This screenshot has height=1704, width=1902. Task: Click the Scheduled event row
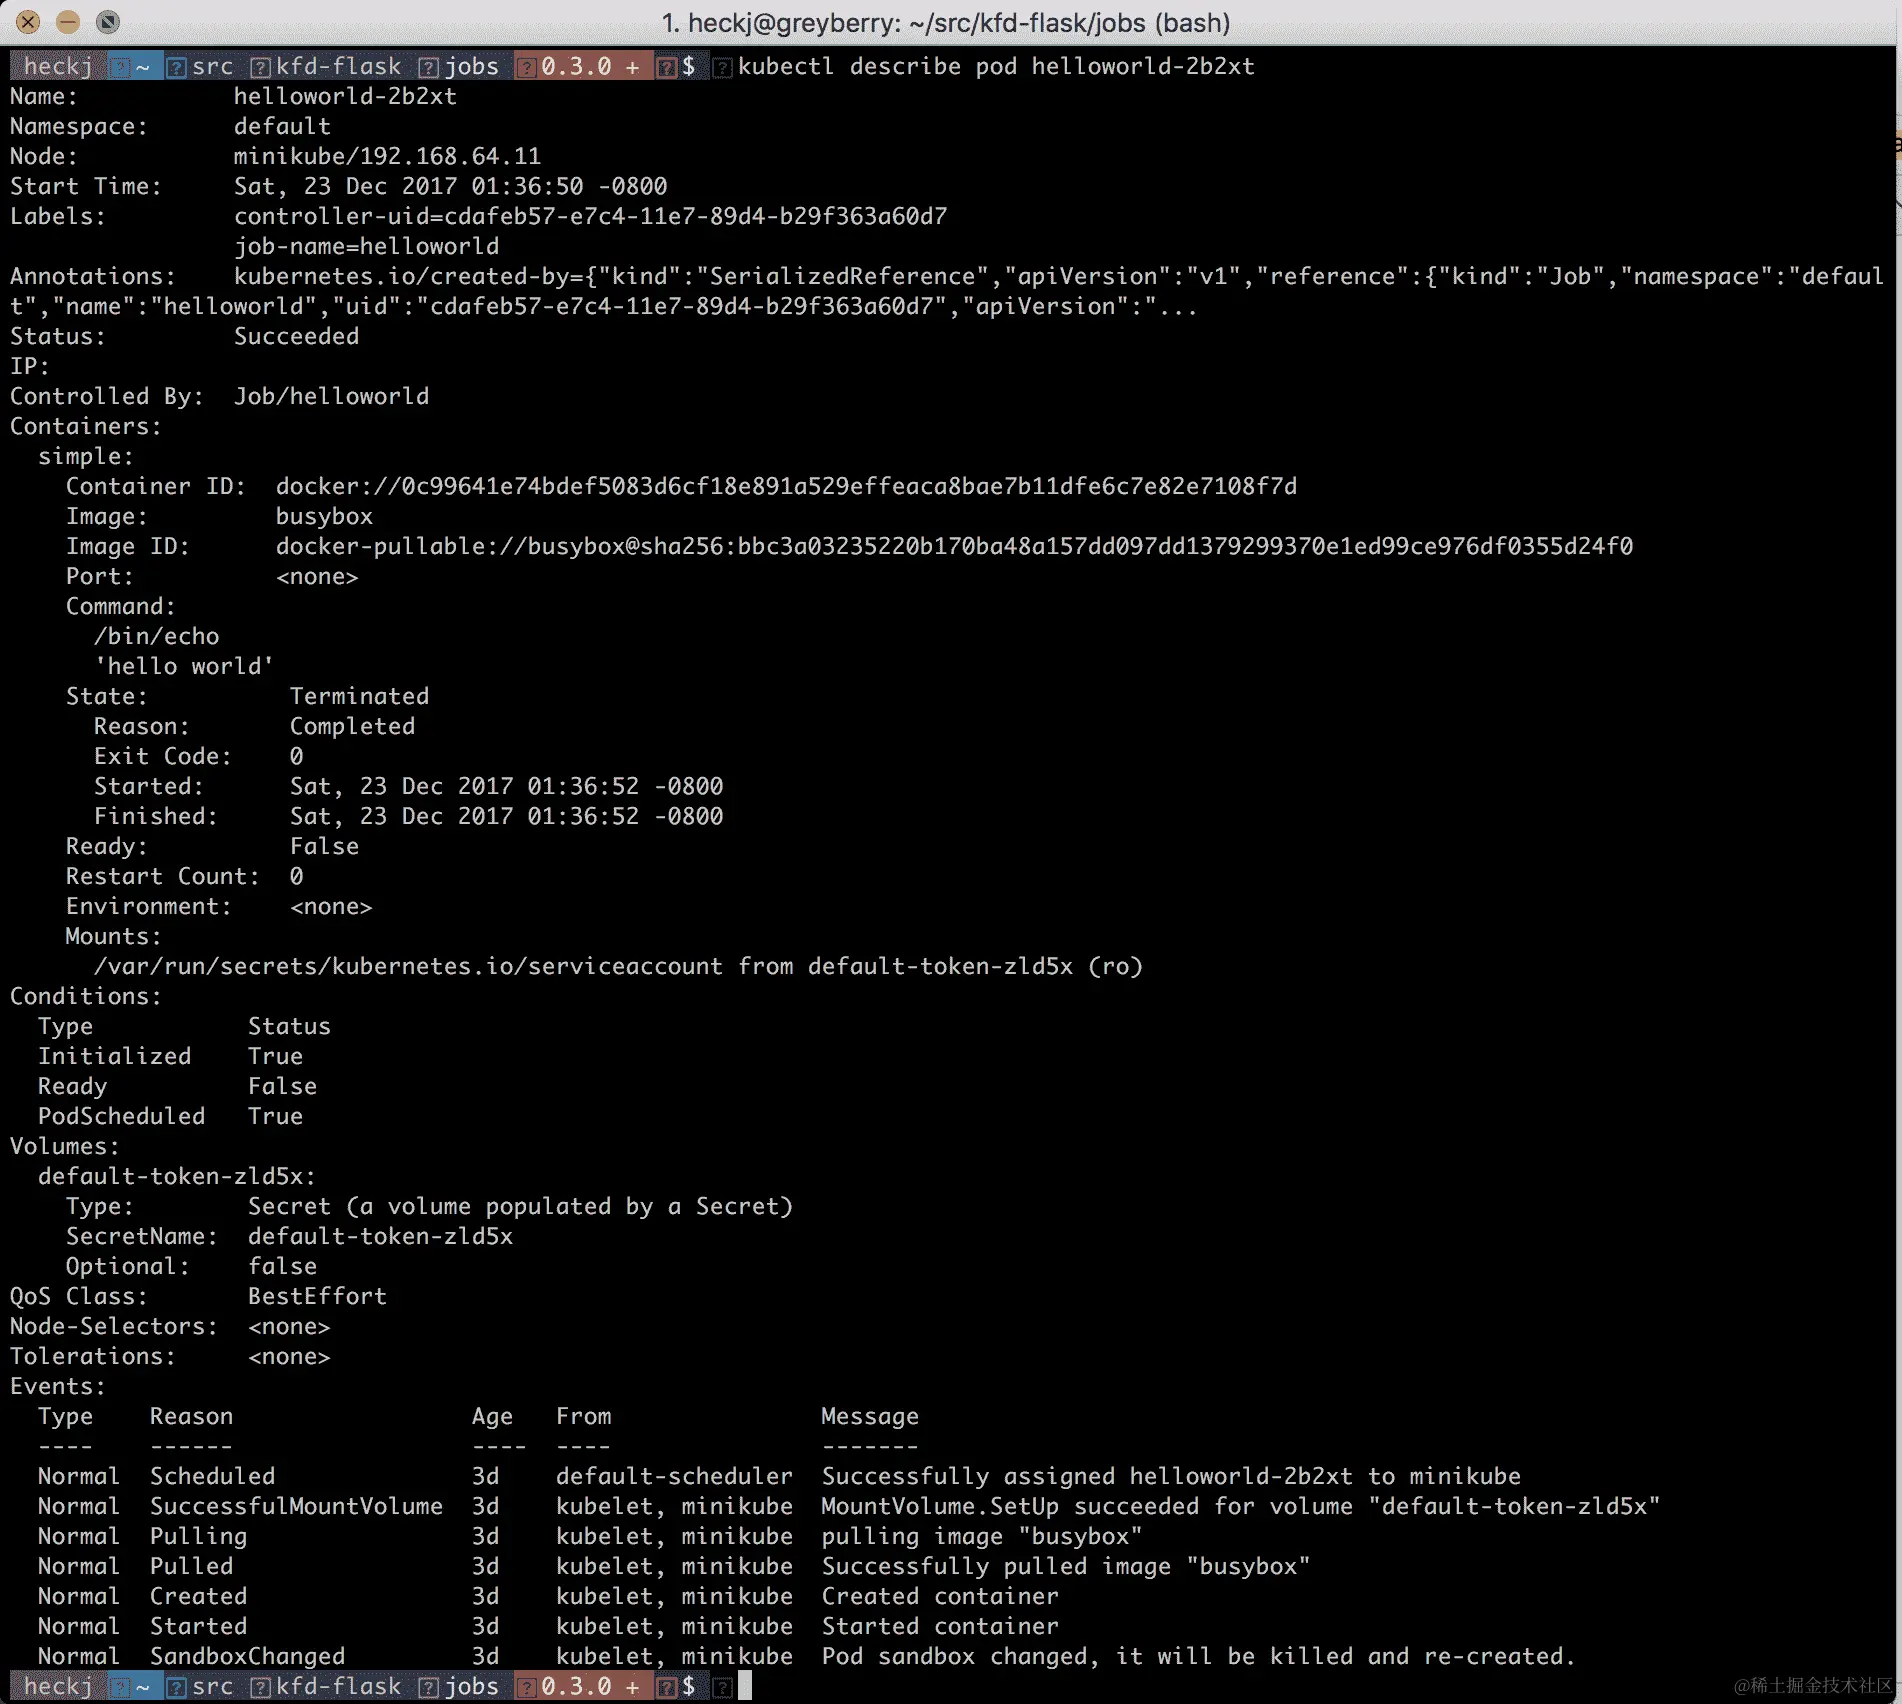[779, 1476]
